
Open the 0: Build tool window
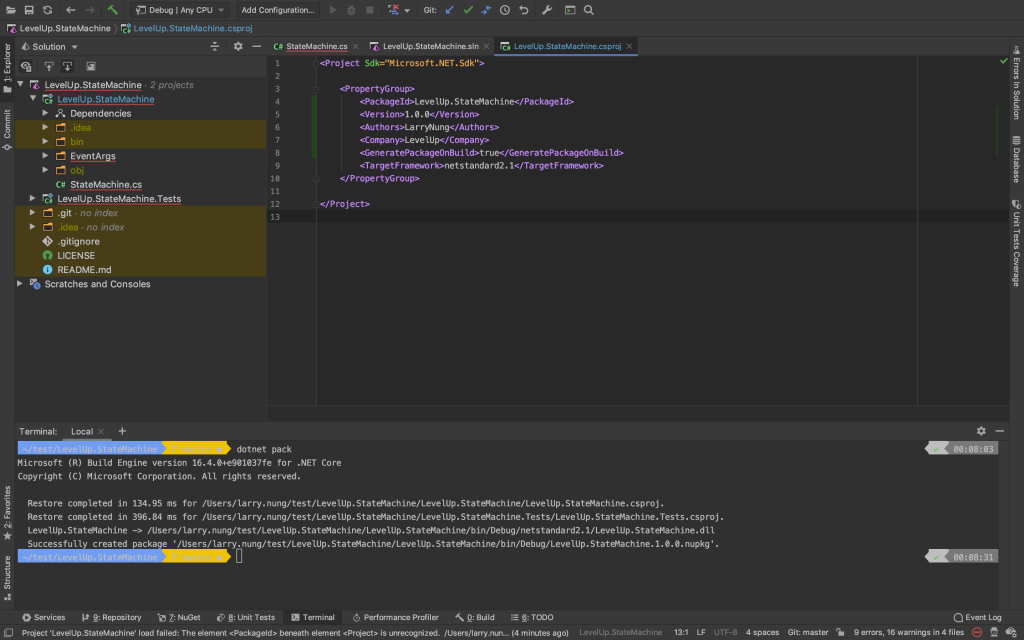(x=475, y=617)
